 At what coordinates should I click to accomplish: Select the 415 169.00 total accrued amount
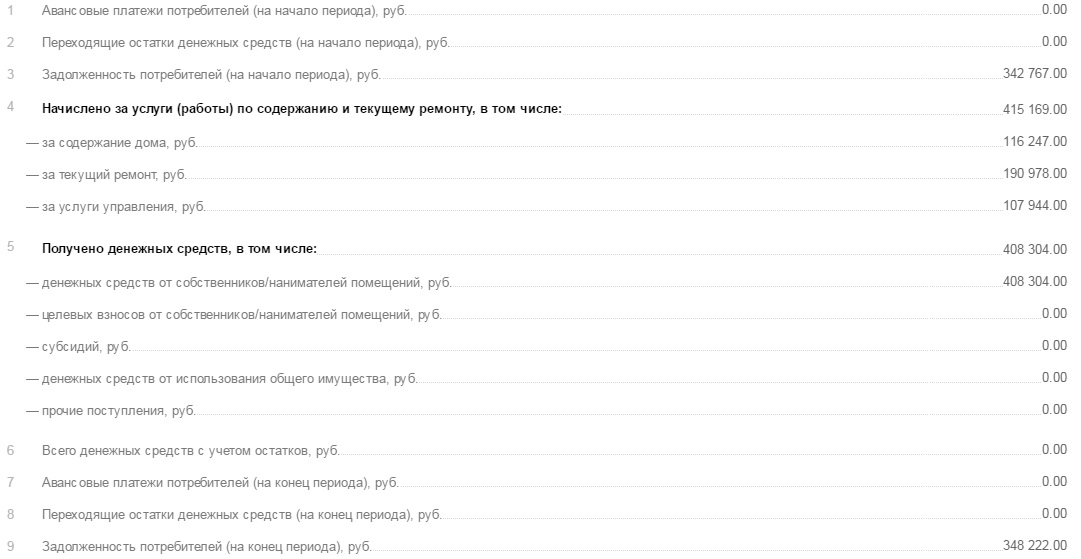(x=1035, y=109)
